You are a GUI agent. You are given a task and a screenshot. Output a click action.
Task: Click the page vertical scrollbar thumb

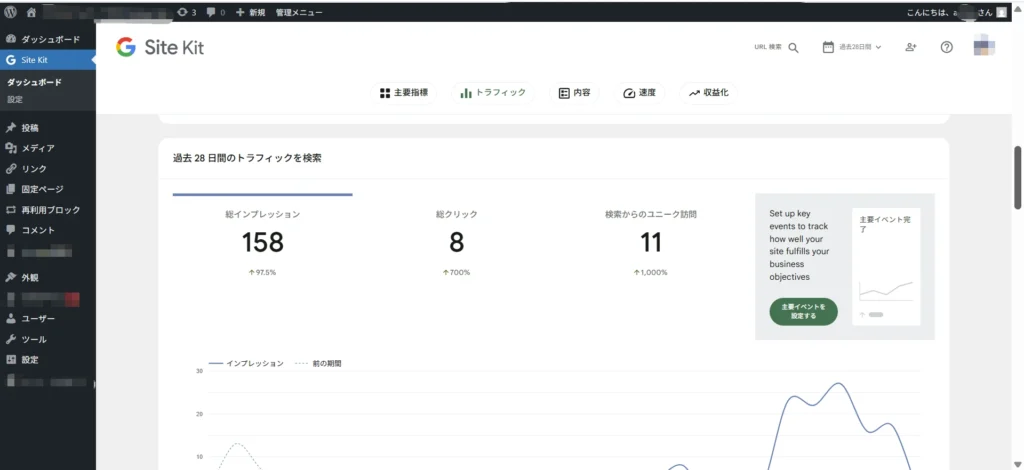point(1017,178)
